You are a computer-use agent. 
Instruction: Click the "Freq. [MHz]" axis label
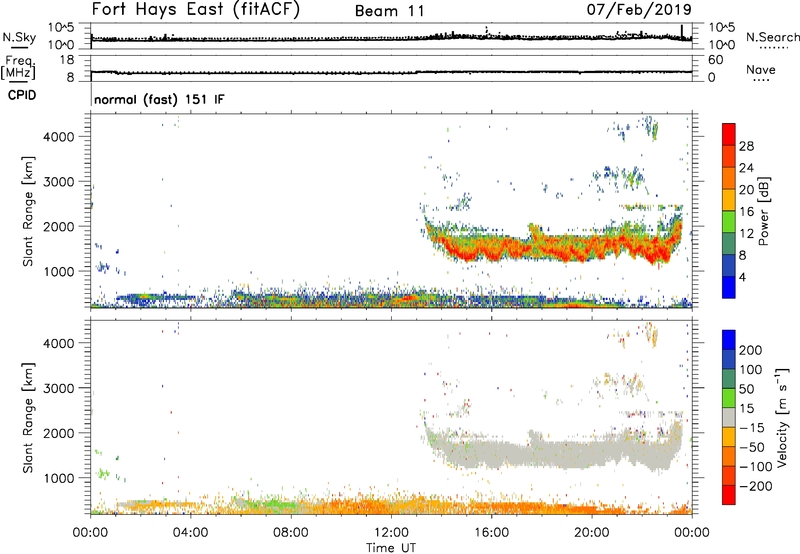pyautogui.click(x=18, y=68)
